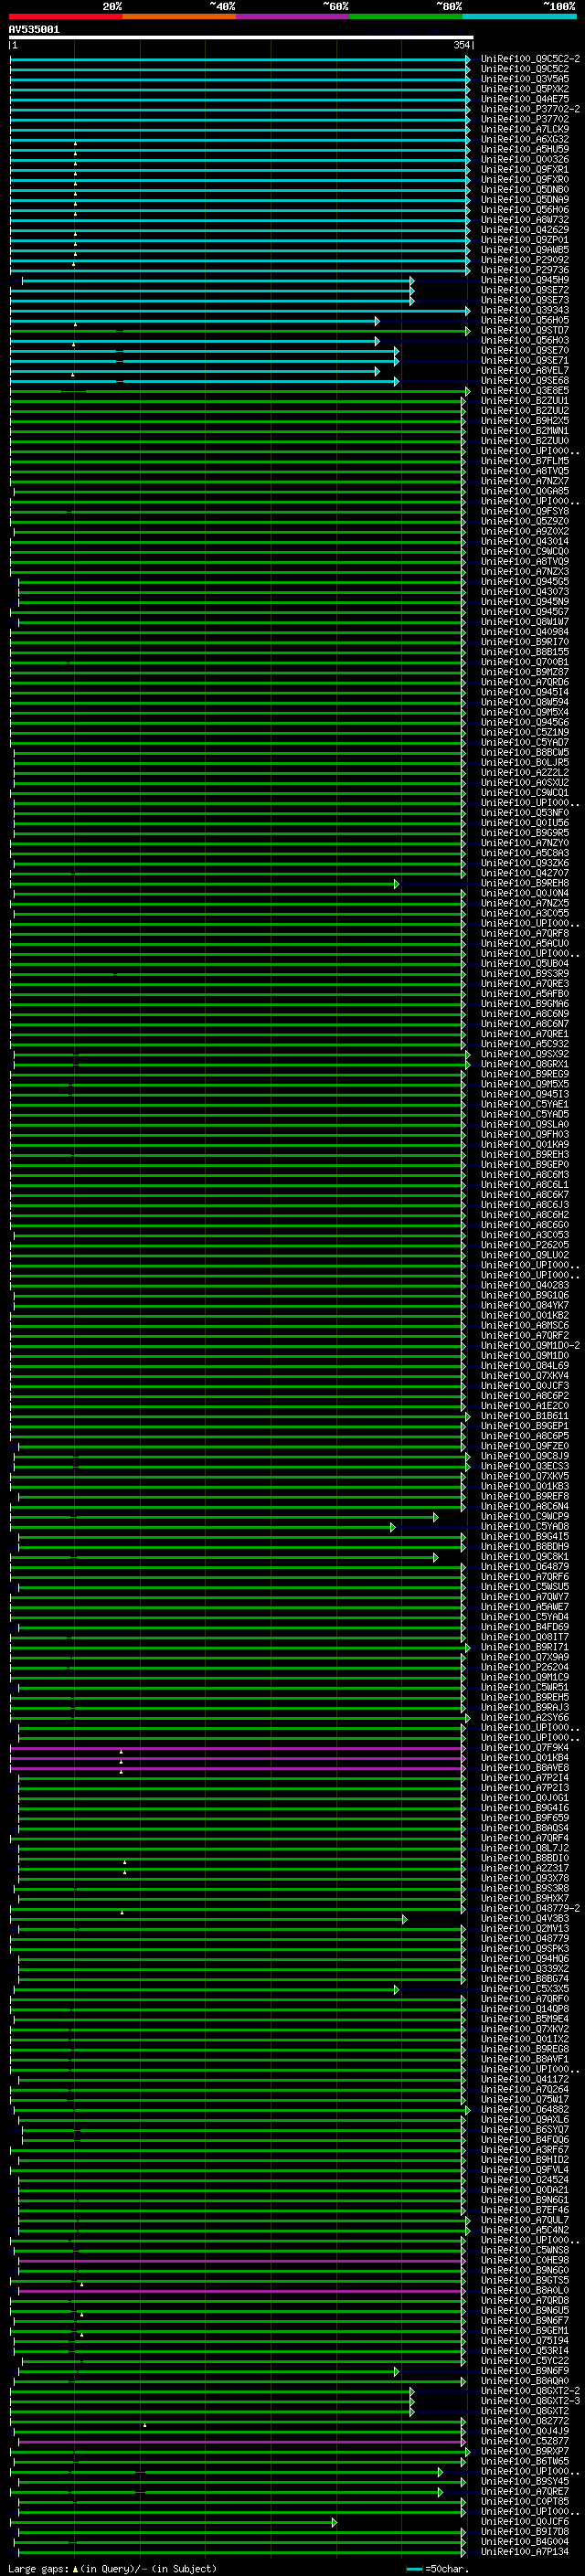Select the UniRef100_B8AVE8 label
The width and height of the screenshot is (585, 2576).
(x=525, y=1767)
